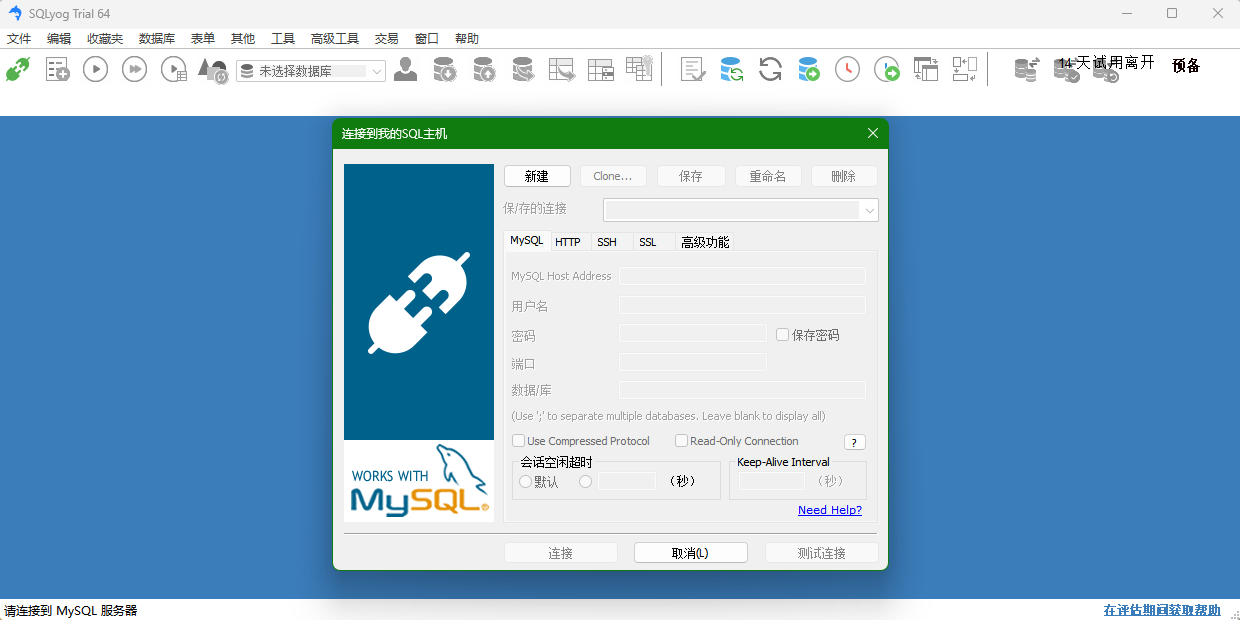This screenshot has height=620, width=1240.
Task: Tick the Read-Only Connection checkbox
Action: click(682, 441)
